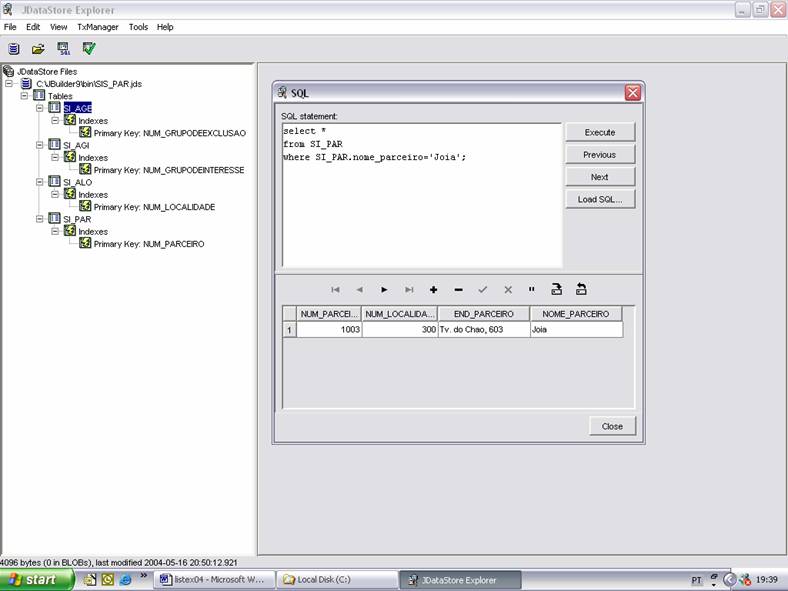Screen dimensions: 788x591
Task: Click the refresh data navigator icon
Action: [581, 289]
